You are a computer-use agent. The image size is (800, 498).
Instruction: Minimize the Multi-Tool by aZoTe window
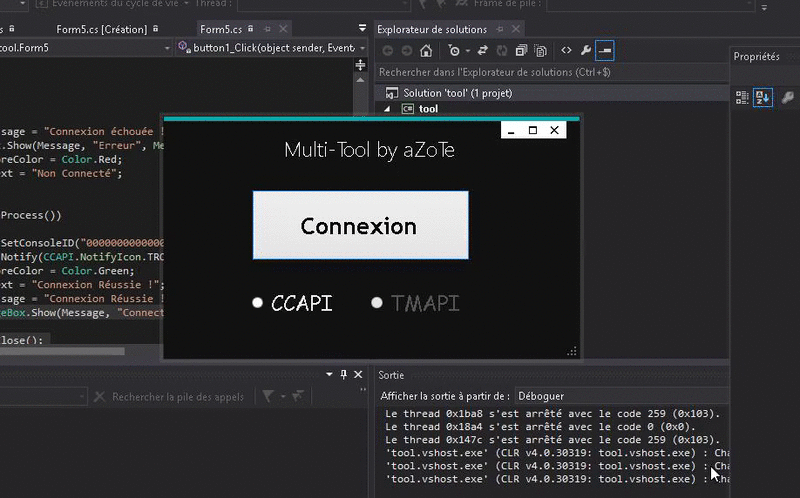point(511,131)
